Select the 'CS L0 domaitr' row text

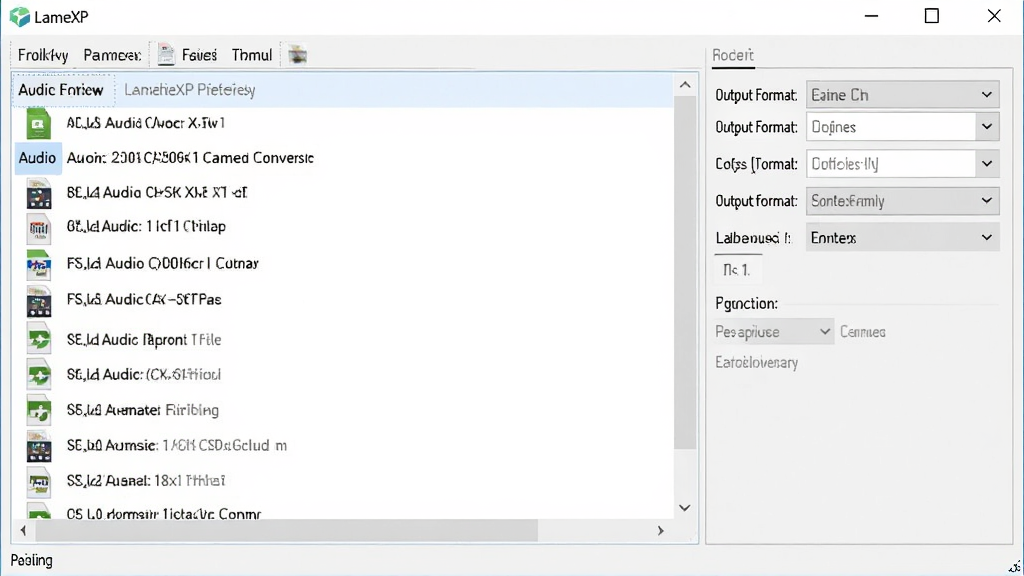(164, 513)
